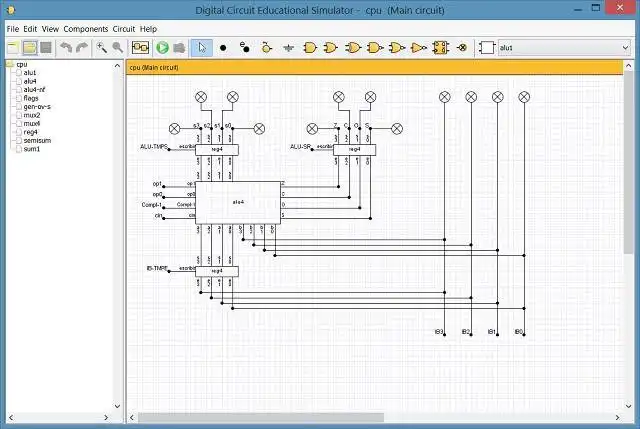Toggle the op0 input pin
Screen dimensions: 640x429
[164, 197]
